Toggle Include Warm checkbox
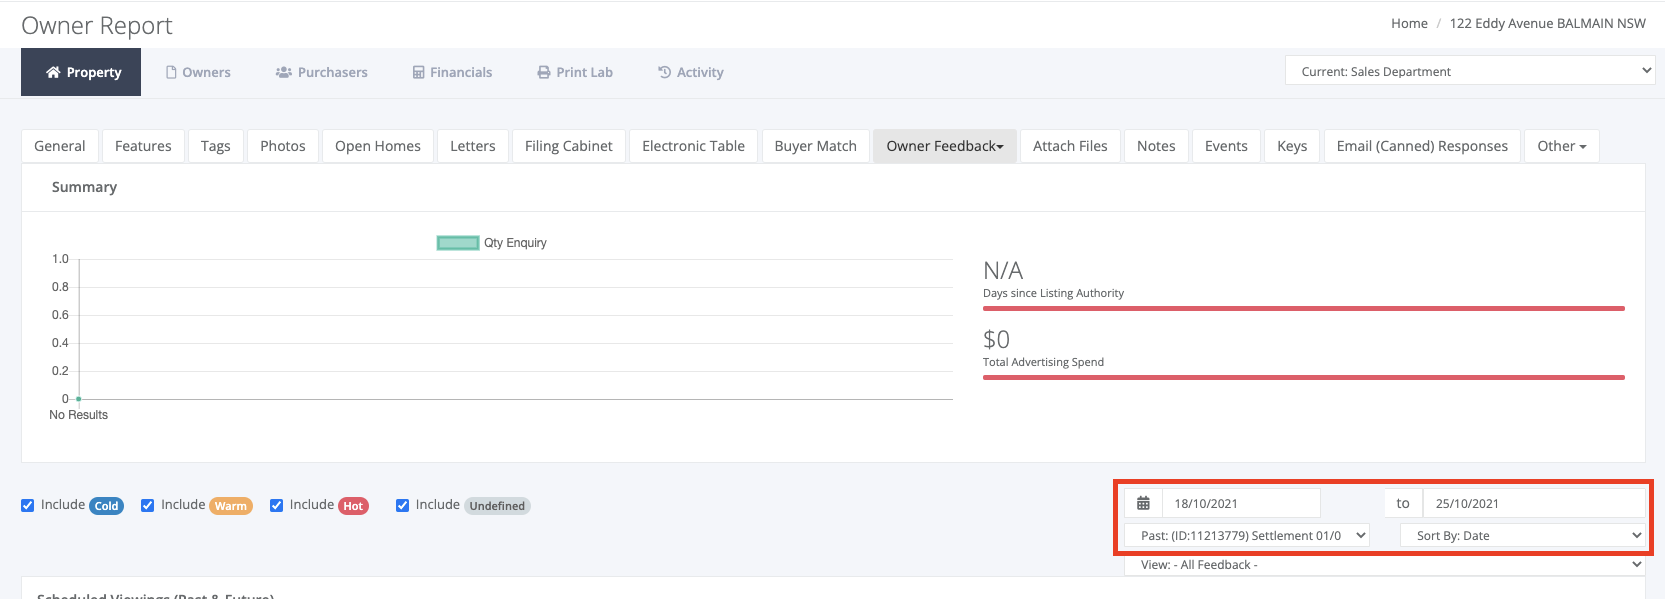The width and height of the screenshot is (1665, 599). pyautogui.click(x=148, y=506)
